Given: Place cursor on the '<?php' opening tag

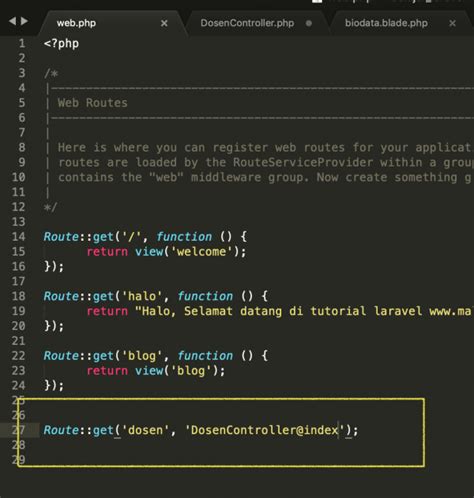Looking at the screenshot, I should [61, 44].
